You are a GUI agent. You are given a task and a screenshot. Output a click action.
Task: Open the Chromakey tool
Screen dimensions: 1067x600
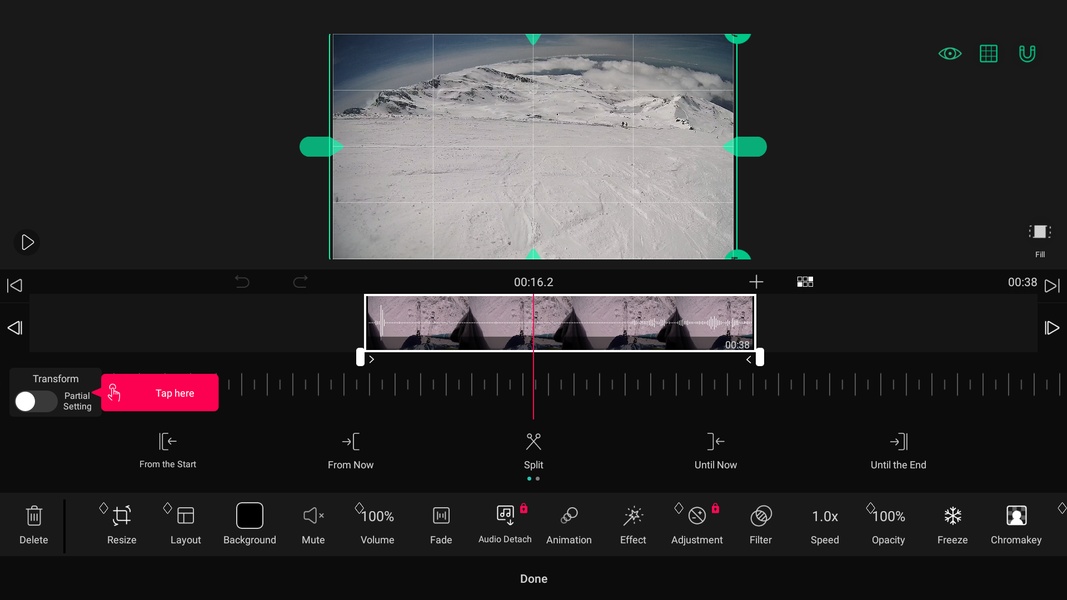tap(1016, 524)
